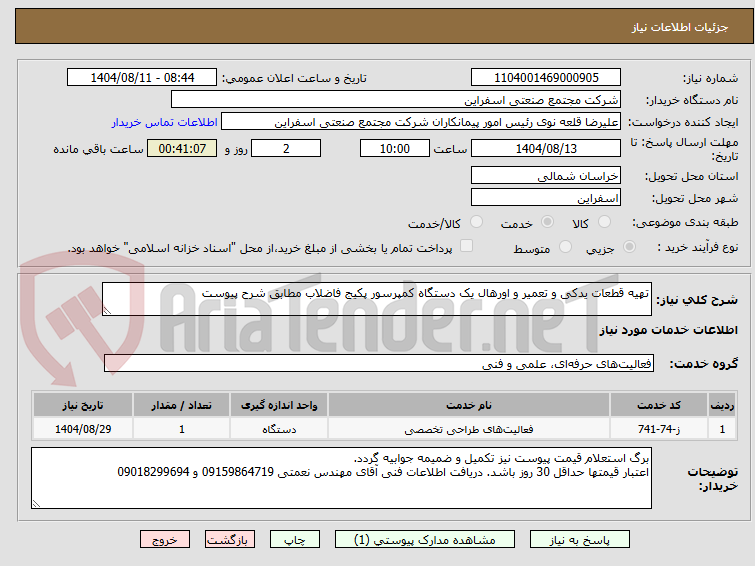The width and height of the screenshot is (755, 566).
Task: Click the شرح کلی نیاز resize handle
Action: coord(107,311)
